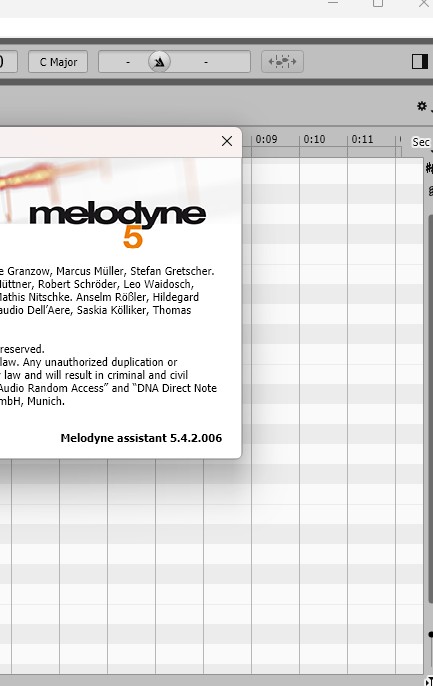Click the left dash field of the tempo box
Screen dimensions: 433x686
point(128,62)
